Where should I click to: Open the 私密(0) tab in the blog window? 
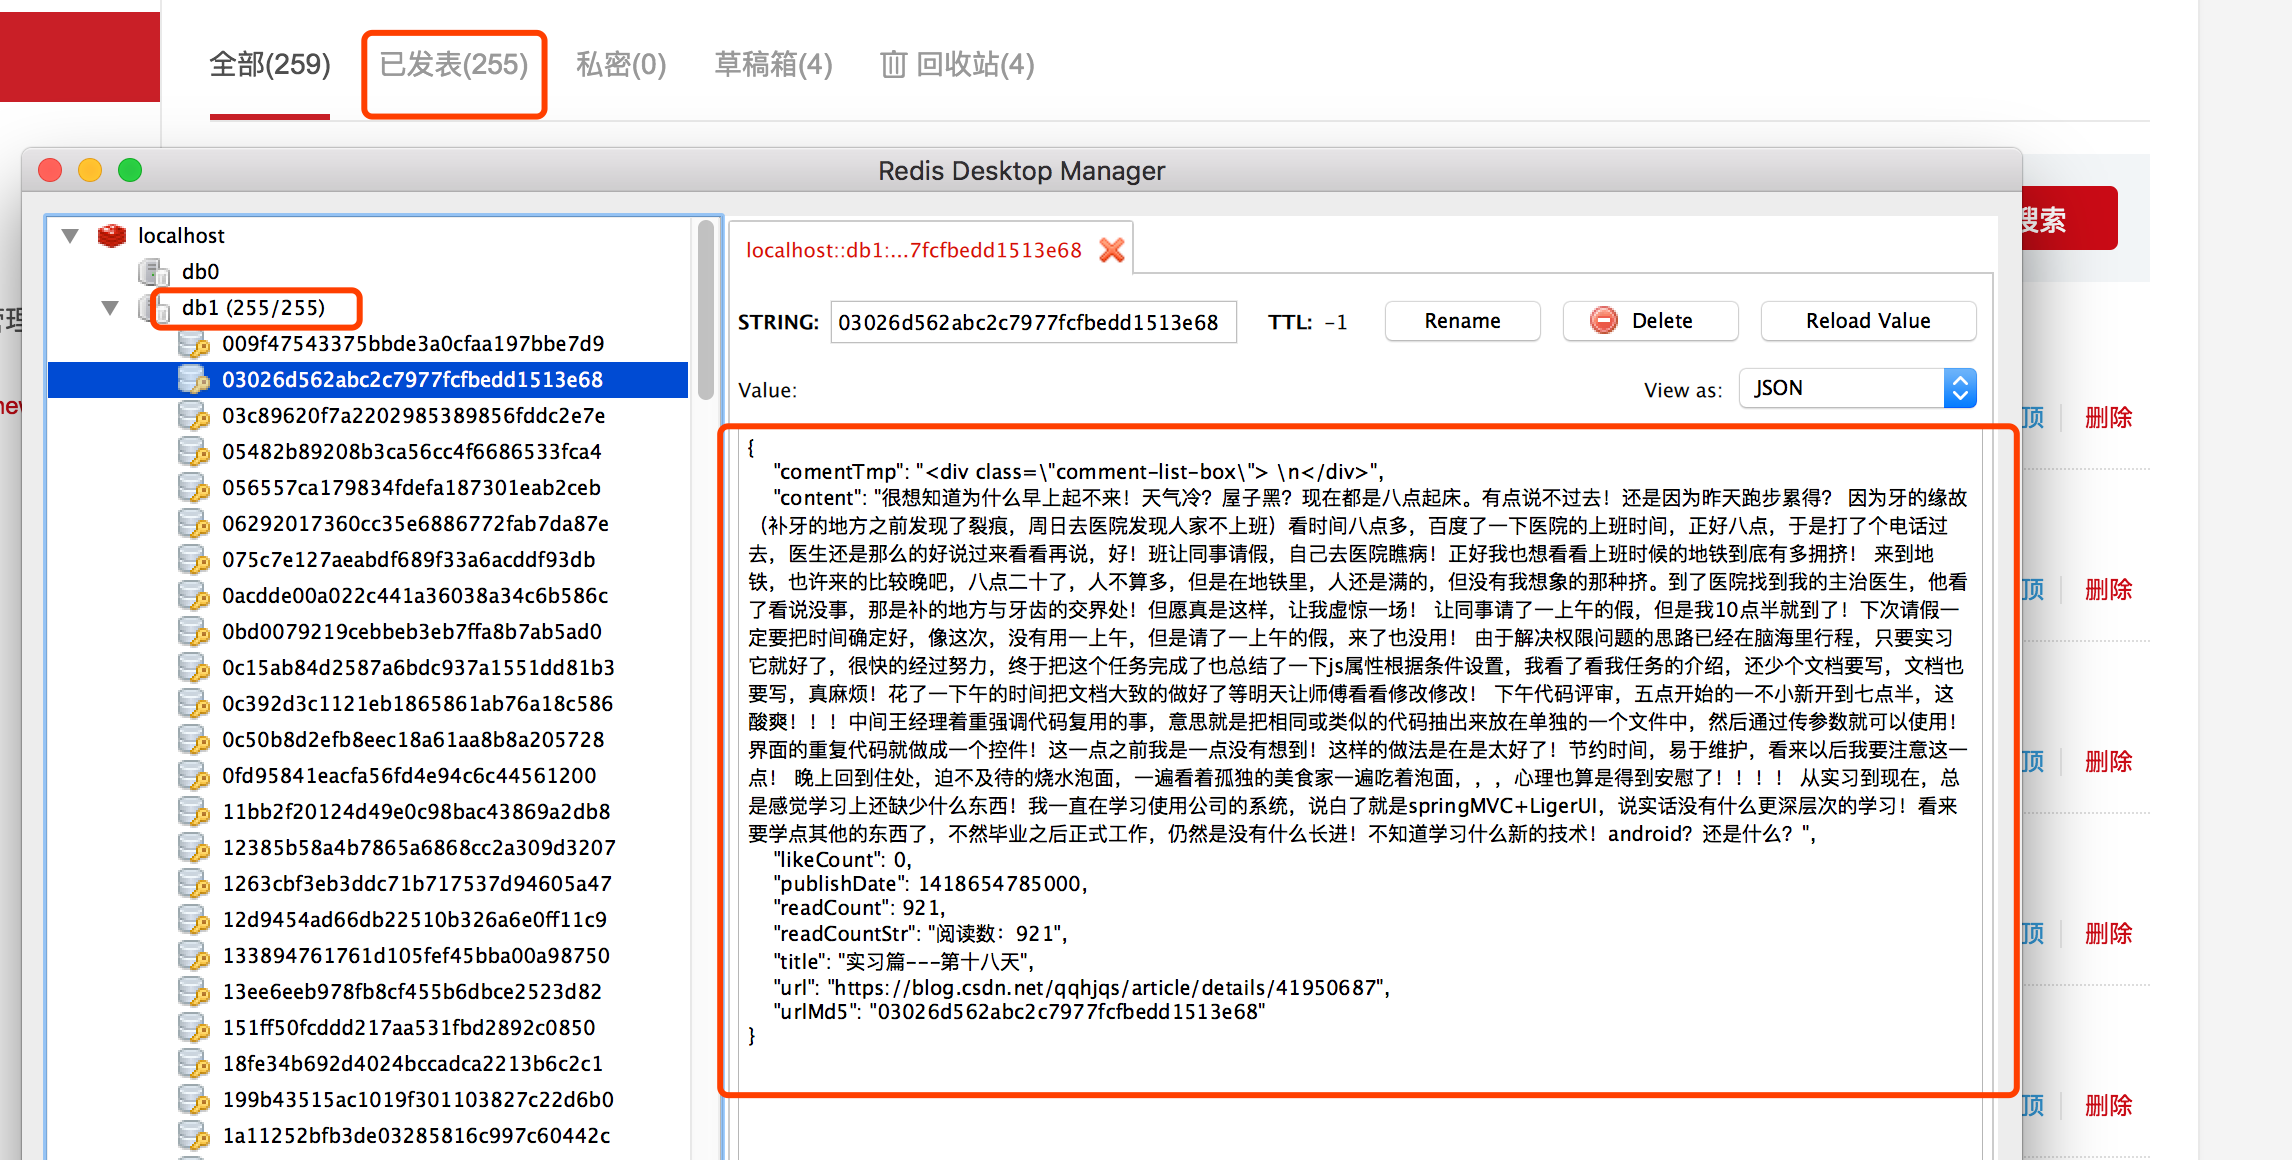point(621,65)
